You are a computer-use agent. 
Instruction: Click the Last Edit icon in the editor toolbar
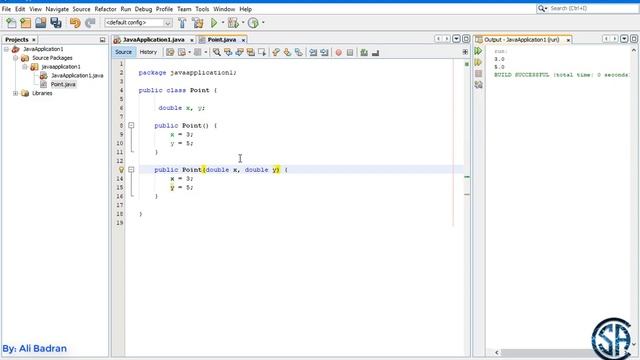click(x=170, y=52)
